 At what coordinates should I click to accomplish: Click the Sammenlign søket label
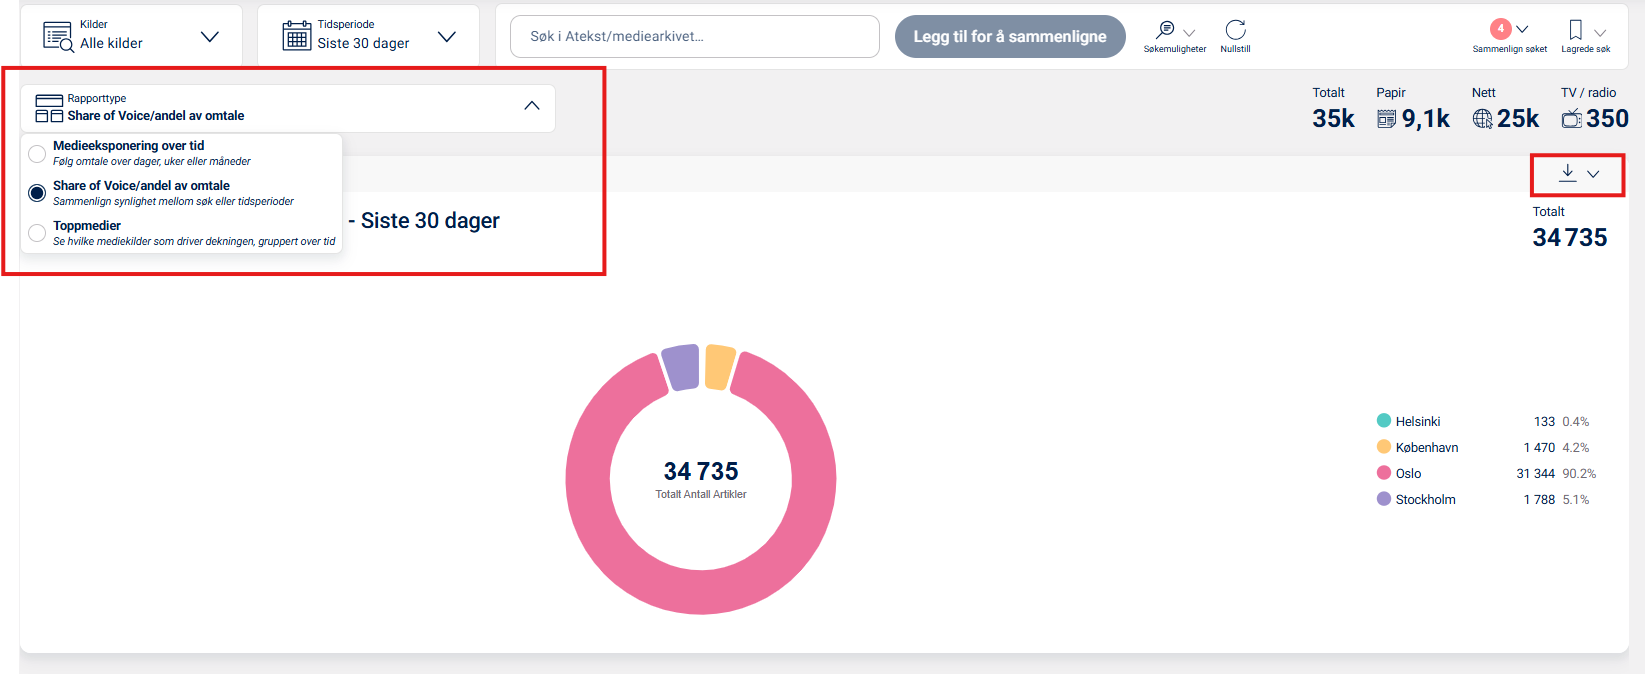coord(1510,49)
